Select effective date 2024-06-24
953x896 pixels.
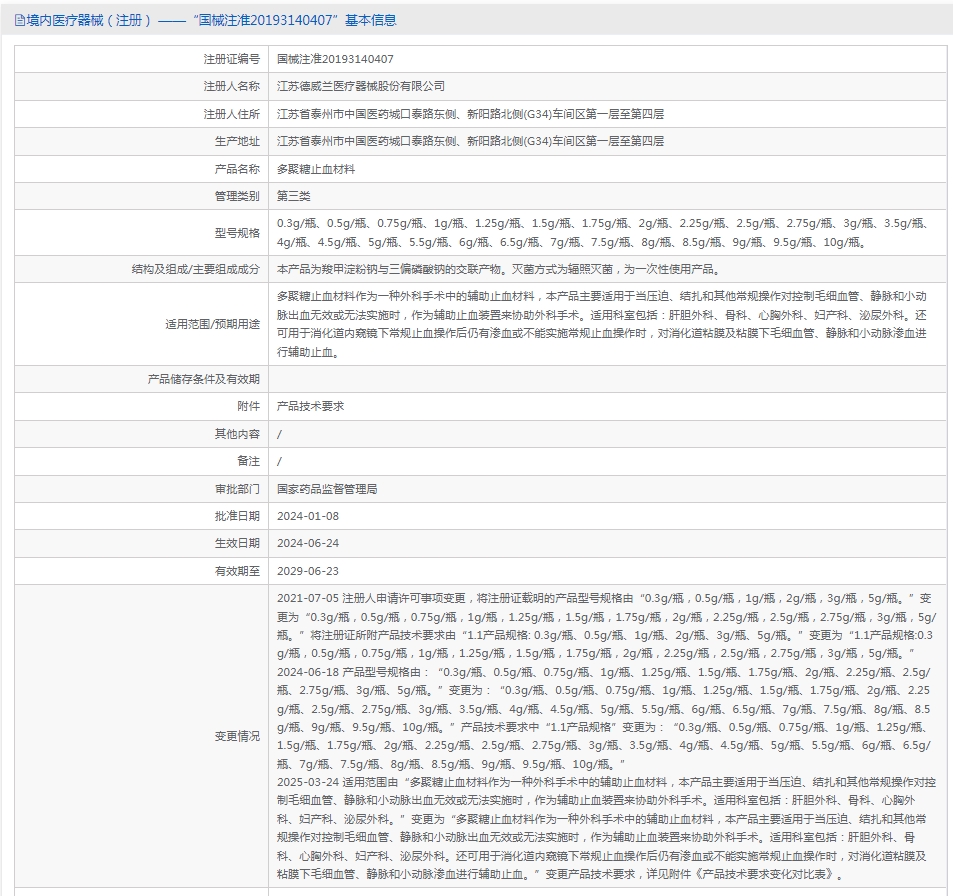click(308, 543)
